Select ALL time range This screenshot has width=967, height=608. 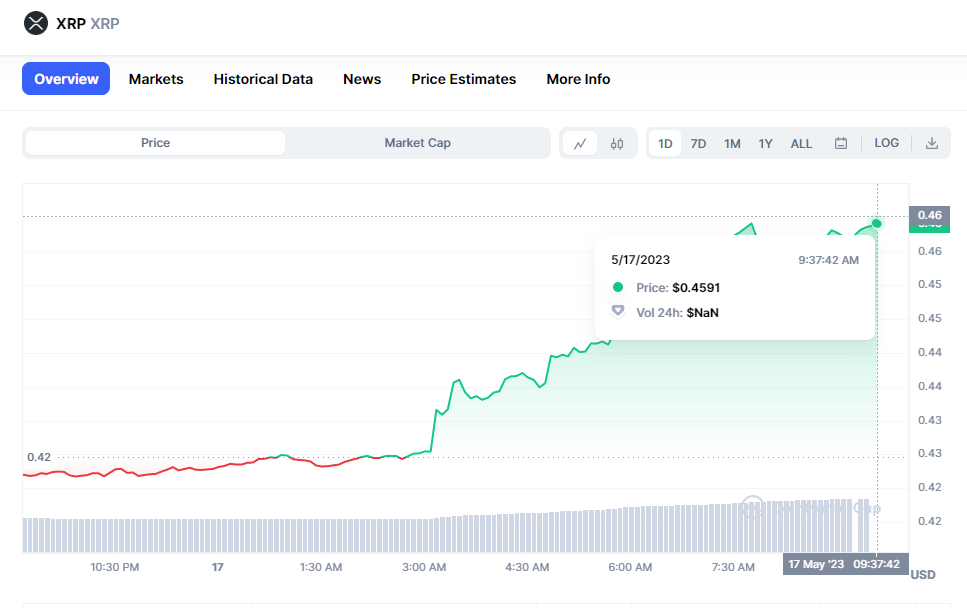[801, 144]
